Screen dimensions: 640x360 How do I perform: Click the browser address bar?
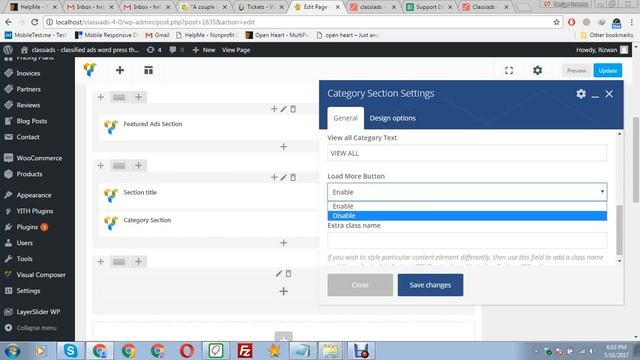[x=301, y=22]
